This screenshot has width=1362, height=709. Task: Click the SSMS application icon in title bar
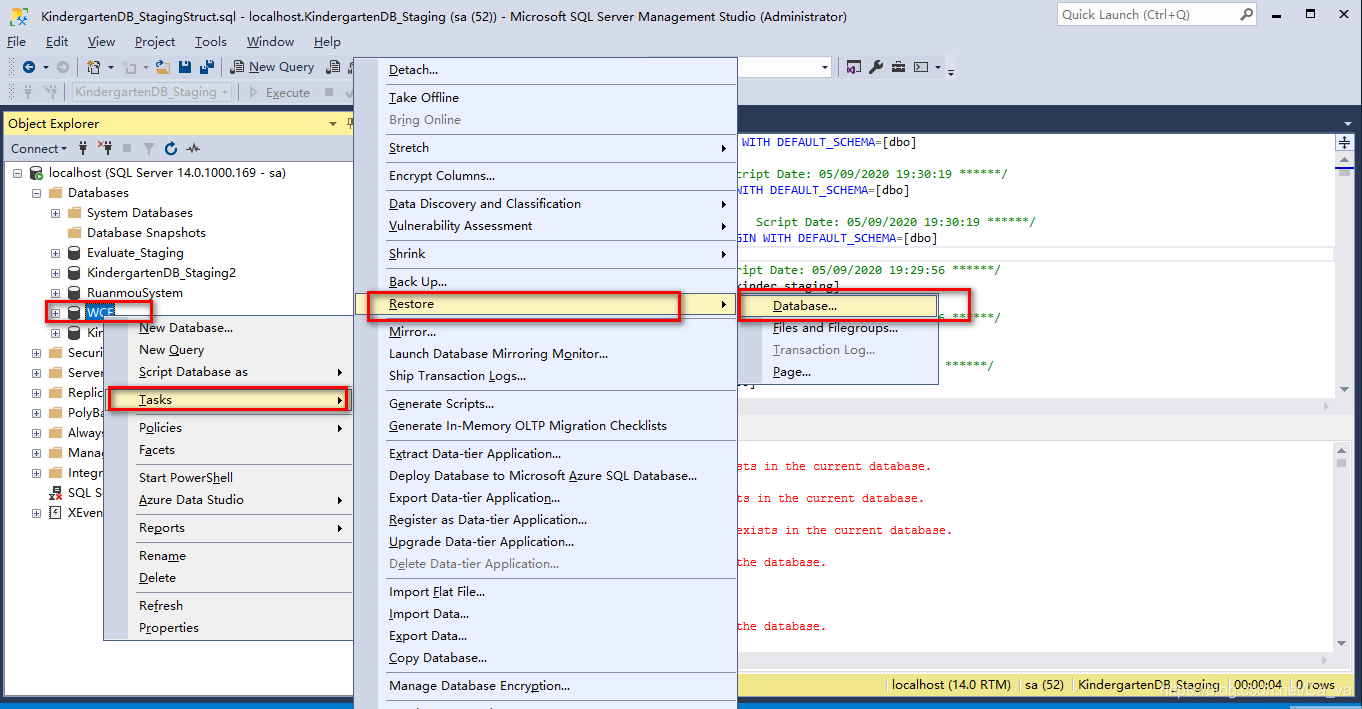tap(18, 16)
